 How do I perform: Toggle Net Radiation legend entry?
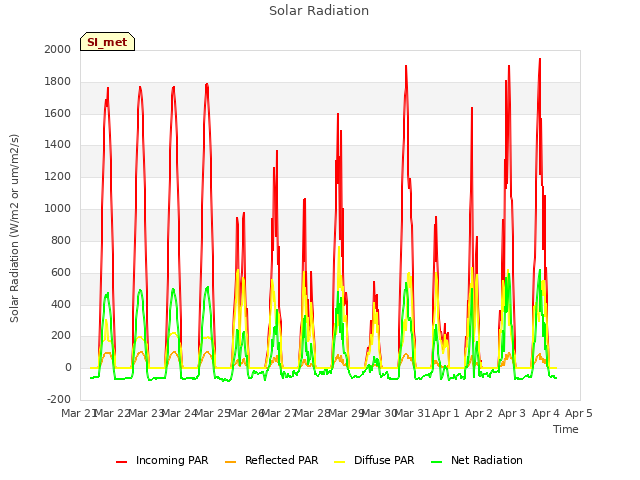pyautogui.click(x=477, y=460)
